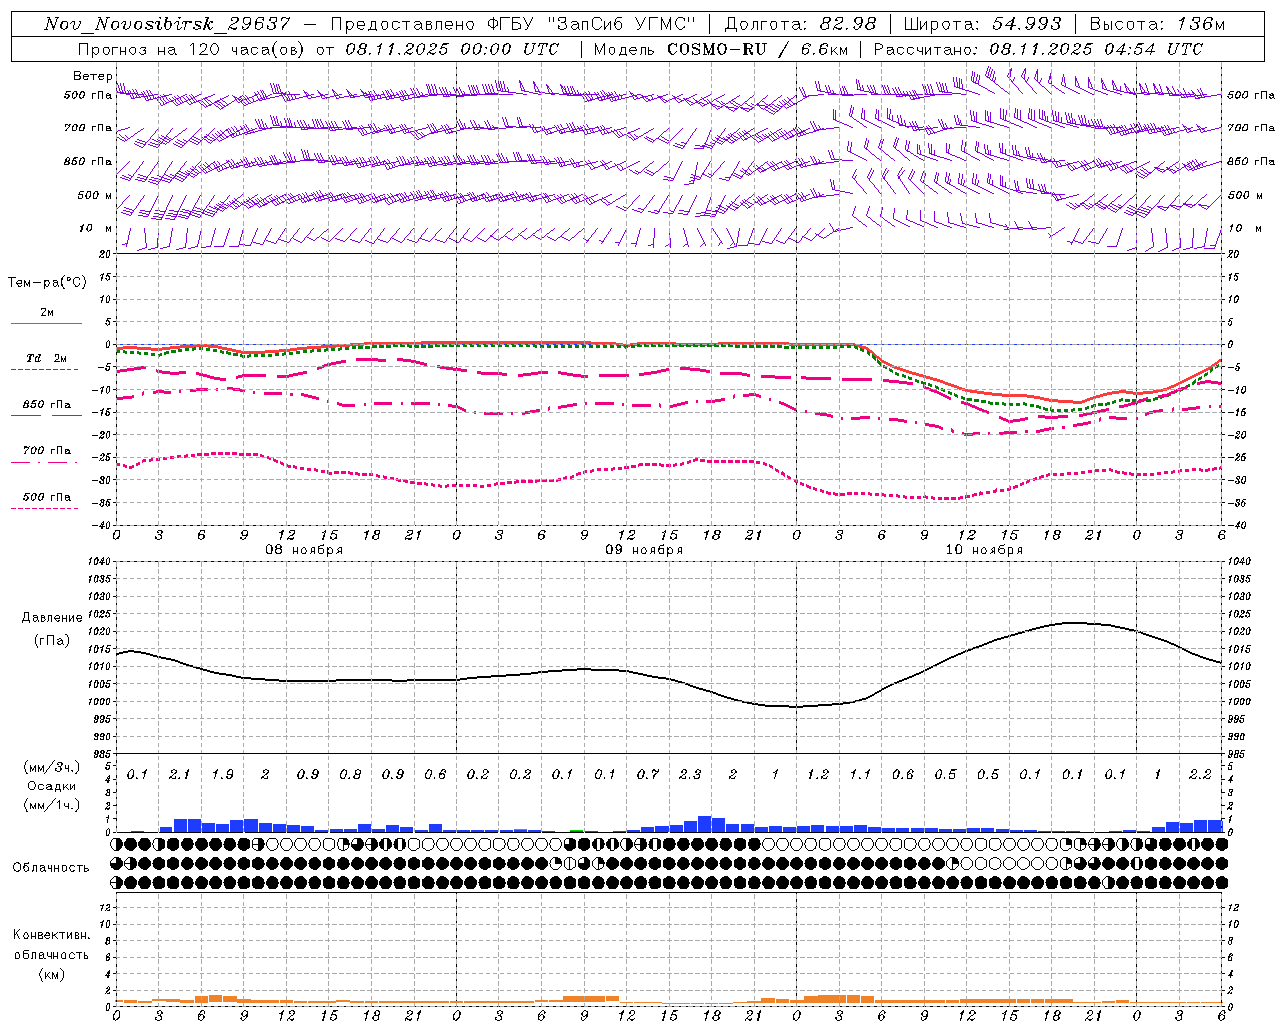Click the 0.8 three-hour precipitation value
Viewport: 1280px width, 1024px height.
[x=350, y=775]
